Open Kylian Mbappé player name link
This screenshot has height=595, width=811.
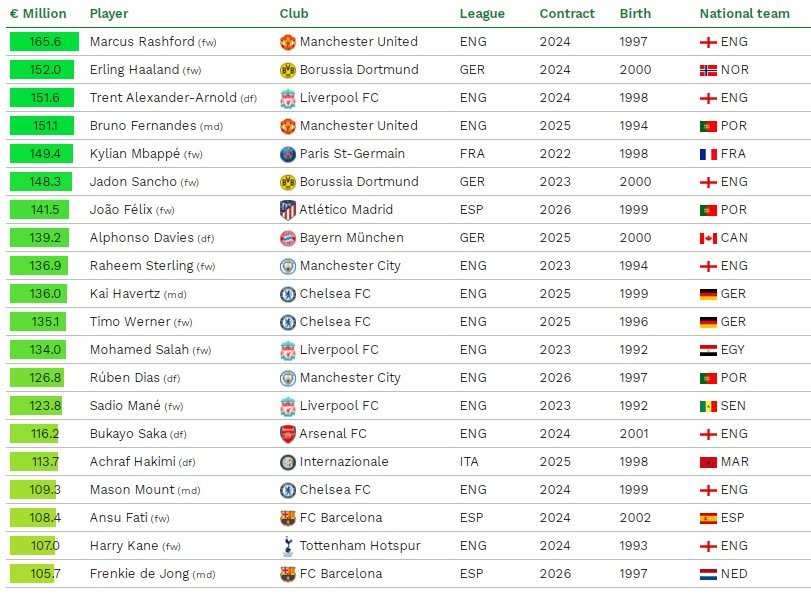coord(135,154)
